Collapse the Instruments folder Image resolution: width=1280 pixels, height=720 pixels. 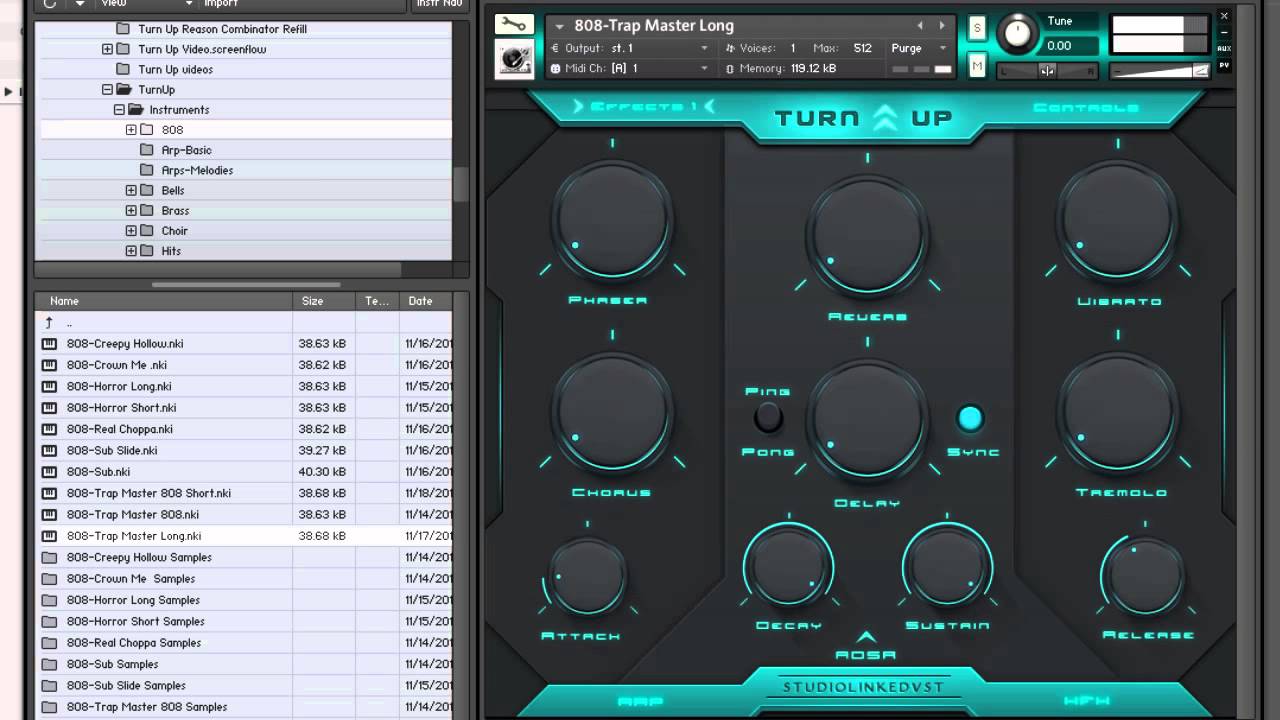(x=119, y=109)
